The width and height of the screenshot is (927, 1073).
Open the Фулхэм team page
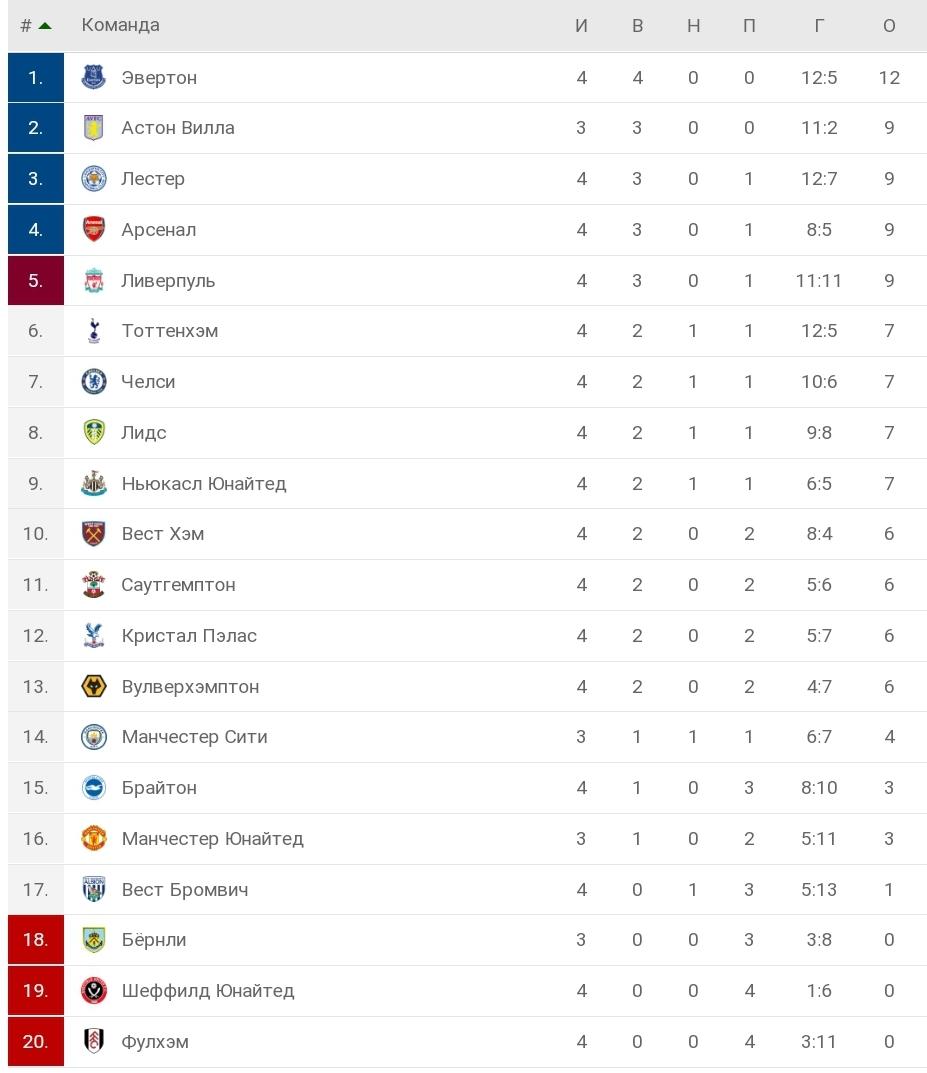[x=155, y=1041]
